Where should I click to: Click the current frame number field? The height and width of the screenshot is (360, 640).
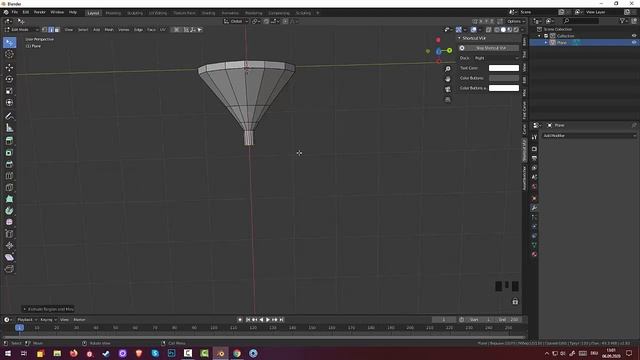[444, 320]
